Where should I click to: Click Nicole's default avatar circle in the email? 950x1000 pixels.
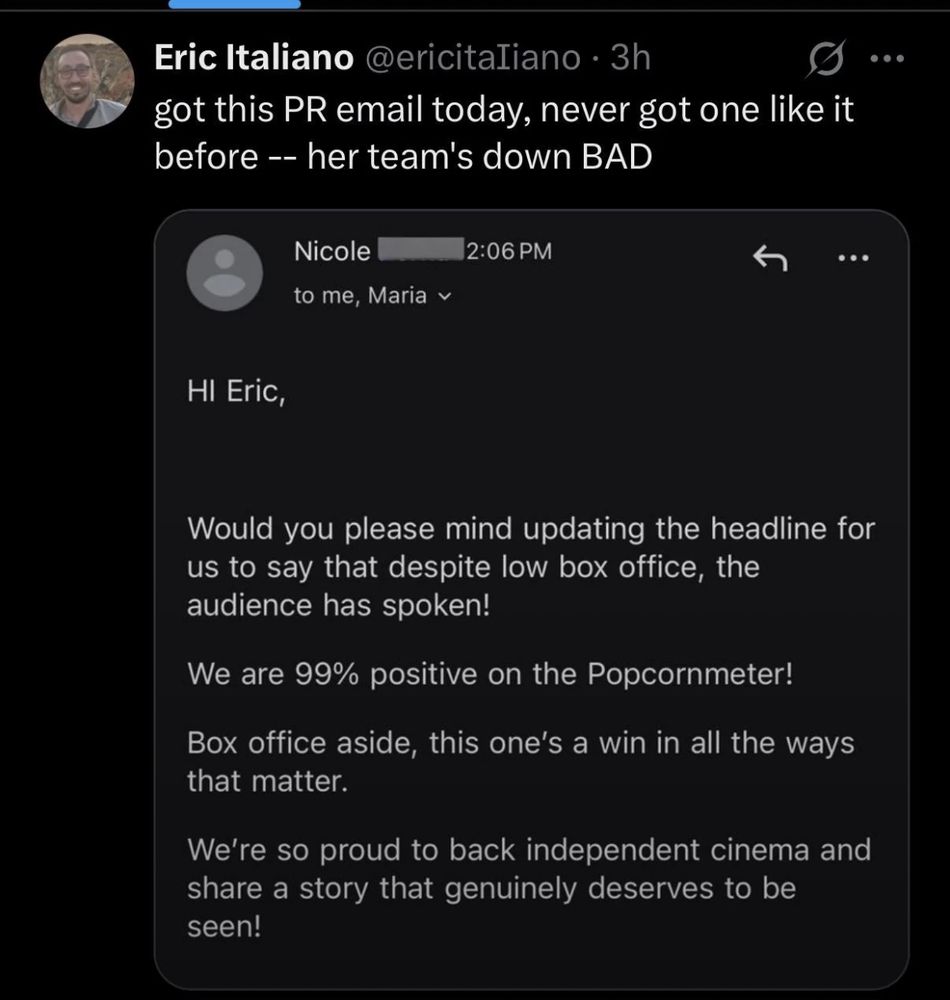224,272
